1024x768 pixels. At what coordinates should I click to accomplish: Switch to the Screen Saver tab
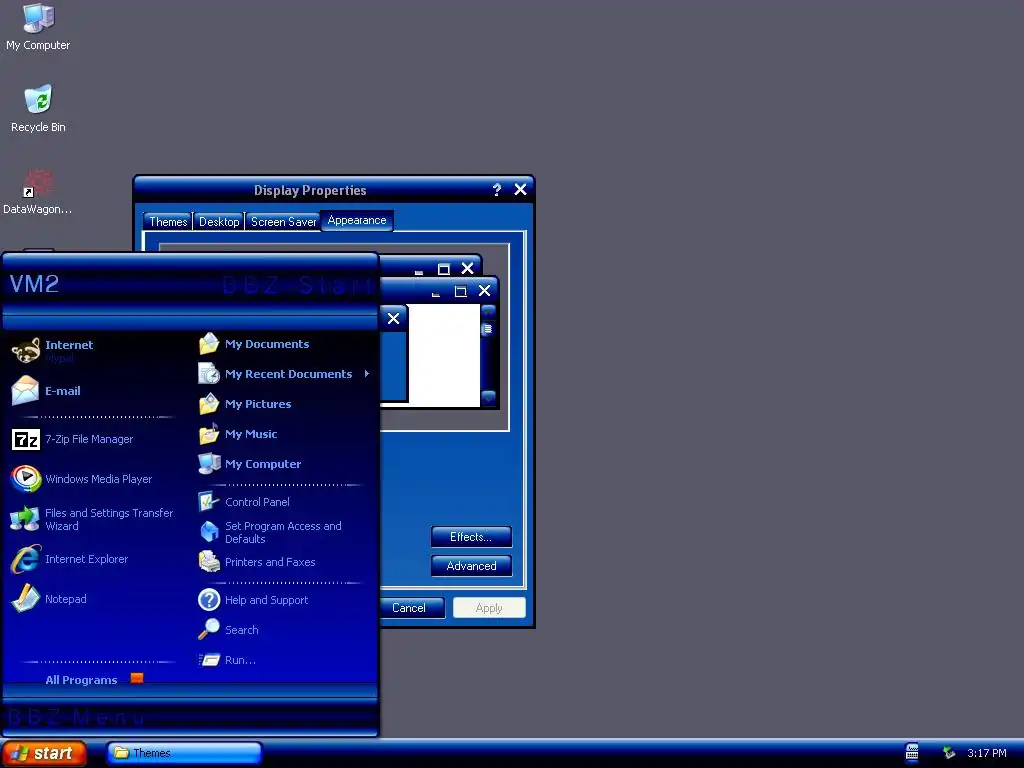(x=283, y=222)
